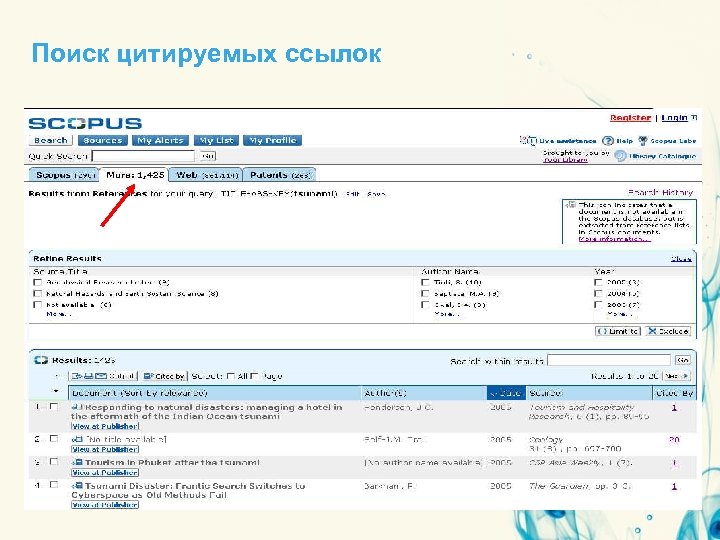
Task: Click the info icon in the note box
Action: coord(571,204)
